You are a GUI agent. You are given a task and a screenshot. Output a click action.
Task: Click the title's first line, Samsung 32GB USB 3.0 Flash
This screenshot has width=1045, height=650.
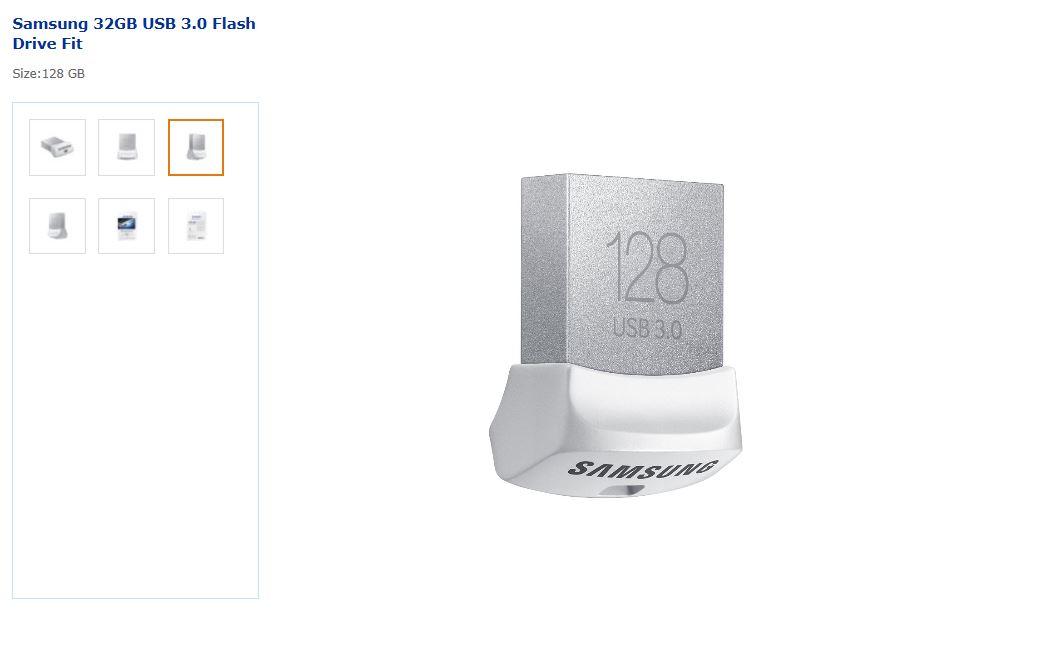[x=134, y=23]
